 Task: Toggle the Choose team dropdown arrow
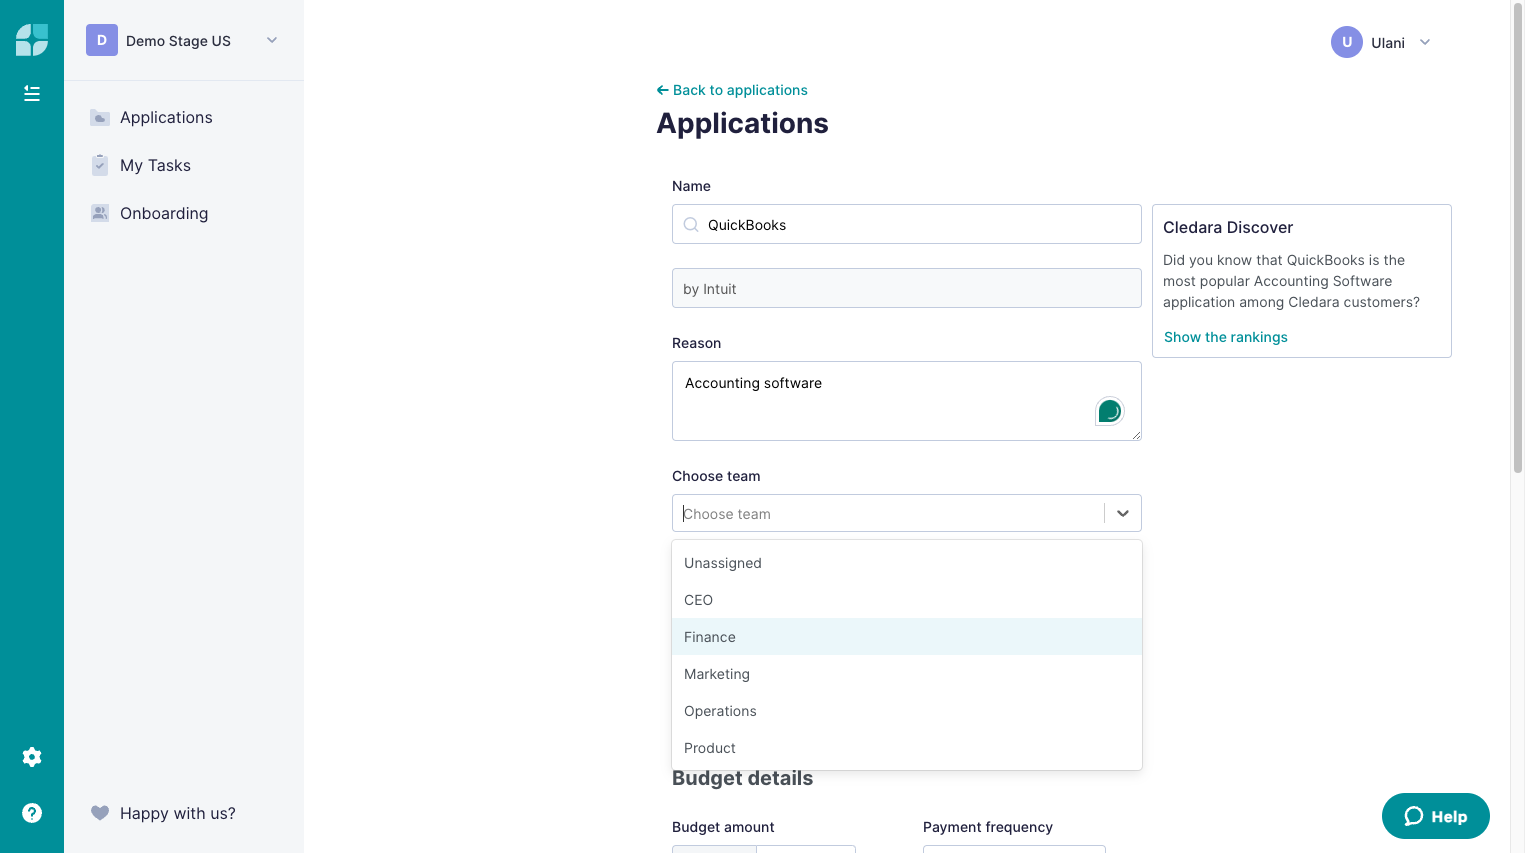coord(1123,513)
